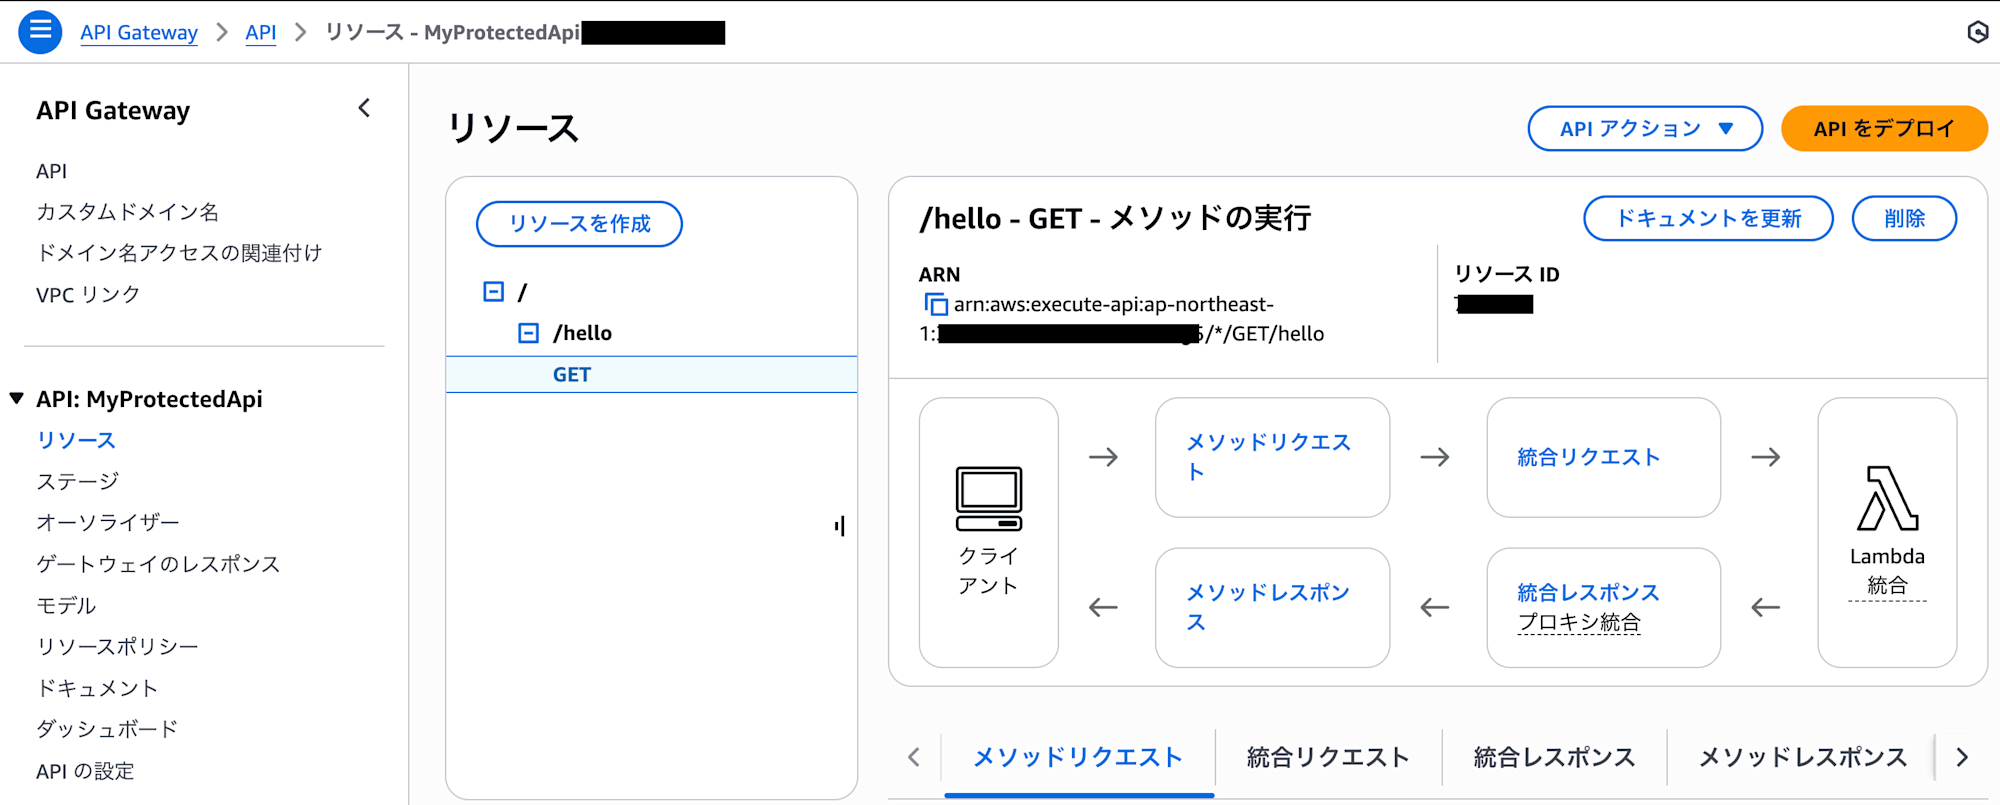The image size is (2000, 805).
Task: Copy the ARN with the copy icon
Action: point(936,304)
